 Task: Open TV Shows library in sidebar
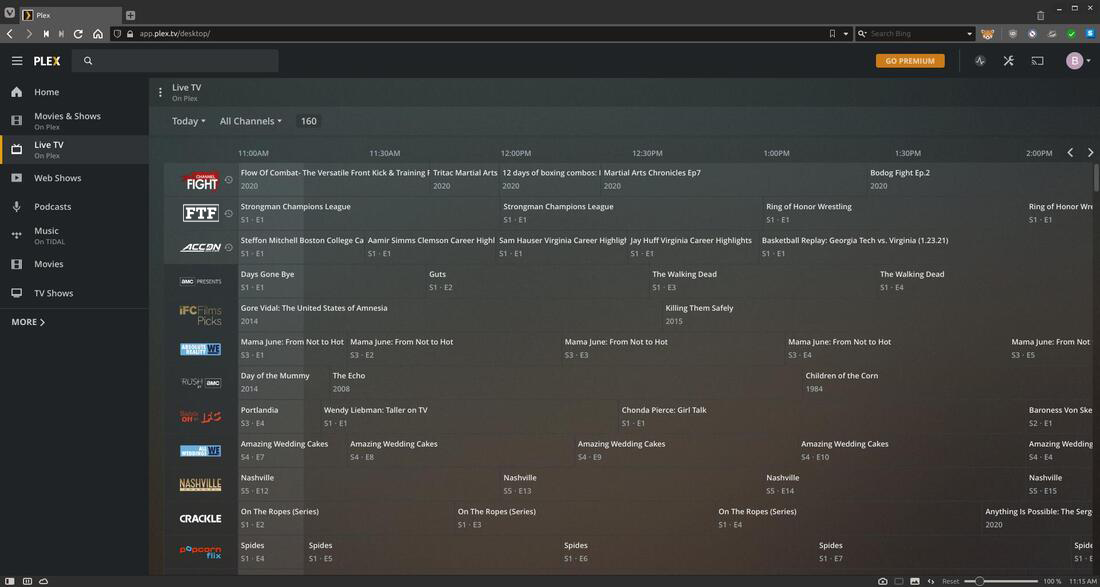pyautogui.click(x=74, y=293)
